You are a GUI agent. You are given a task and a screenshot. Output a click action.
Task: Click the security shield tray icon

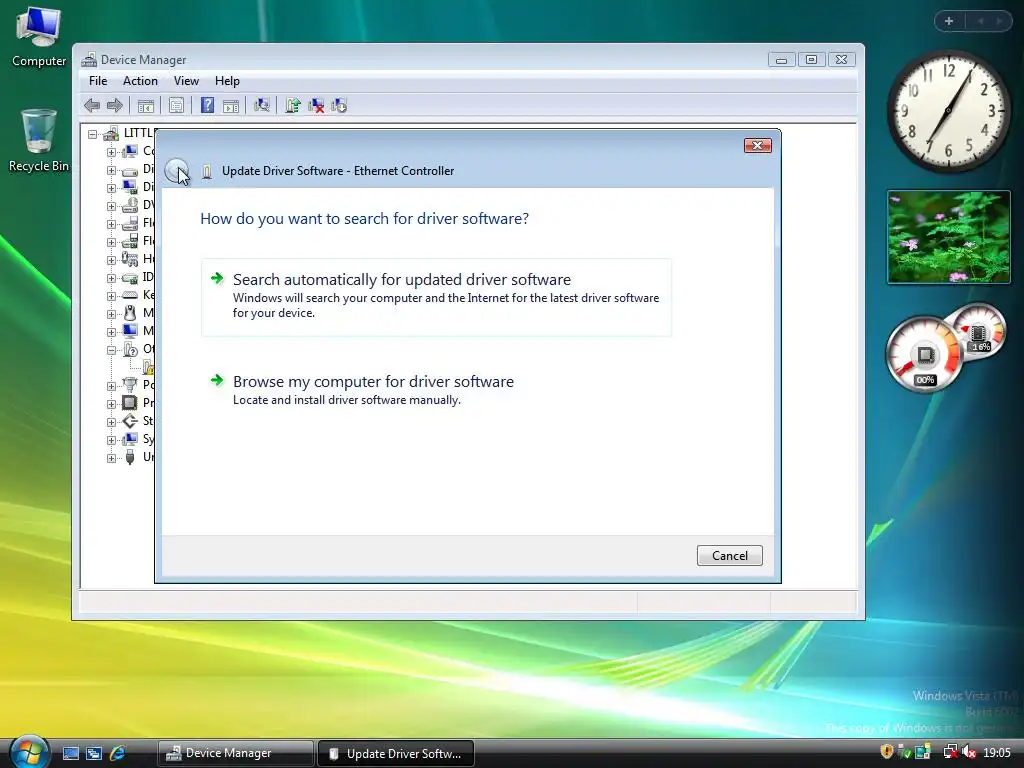(x=886, y=752)
